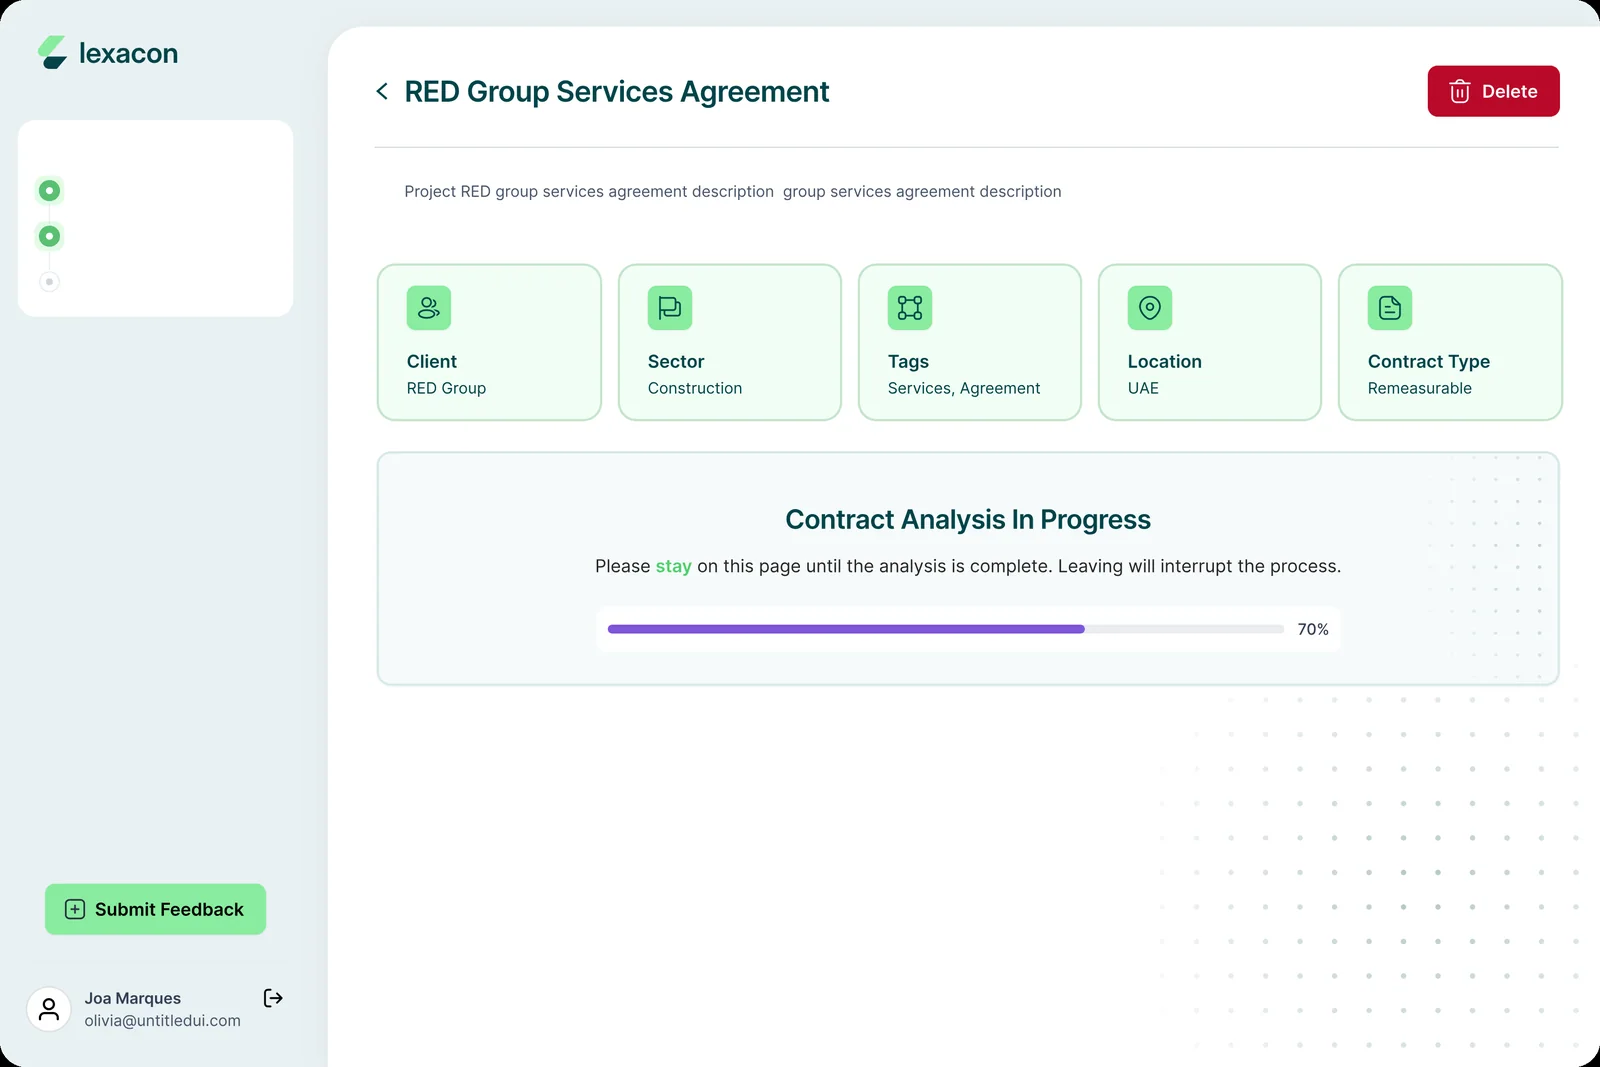Click the Sector card label
This screenshot has width=1600, height=1067.
[676, 361]
